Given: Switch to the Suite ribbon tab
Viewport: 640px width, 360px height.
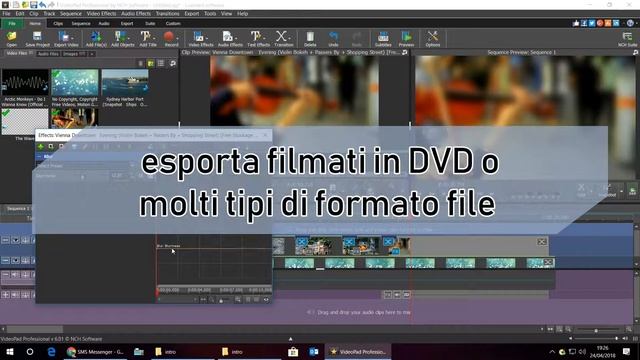Looking at the screenshot, I should (x=150, y=24).
